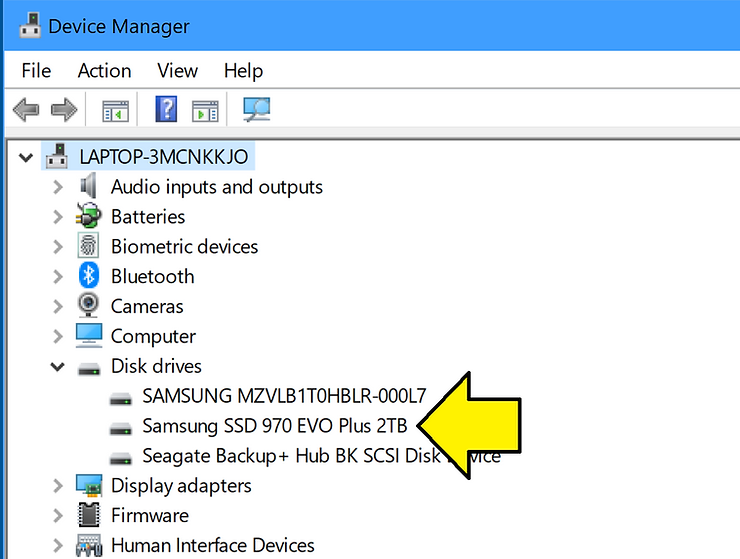Select Human Interface Devices label
The height and width of the screenshot is (559, 740).
click(212, 545)
